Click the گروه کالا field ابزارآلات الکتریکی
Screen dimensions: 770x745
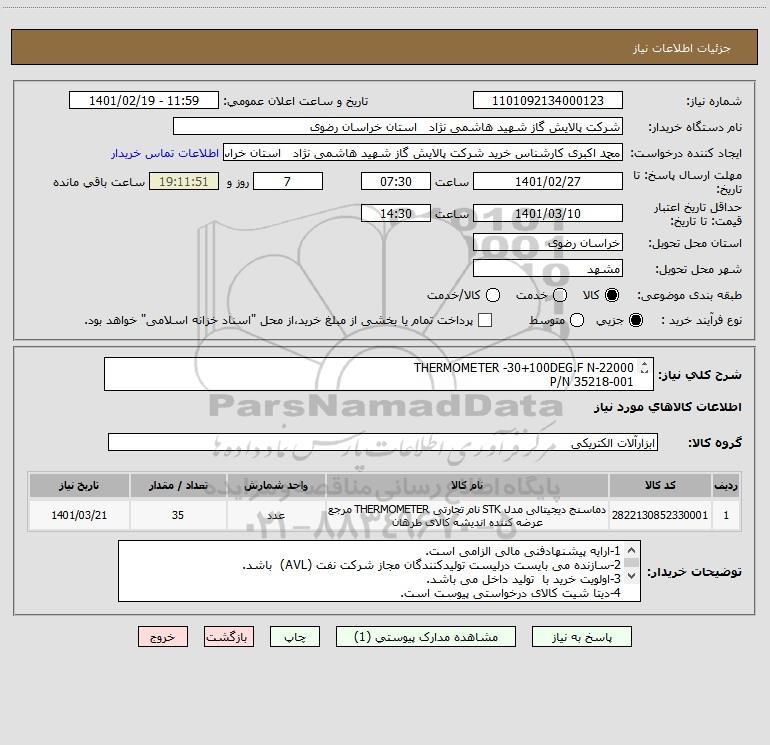[x=383, y=442]
